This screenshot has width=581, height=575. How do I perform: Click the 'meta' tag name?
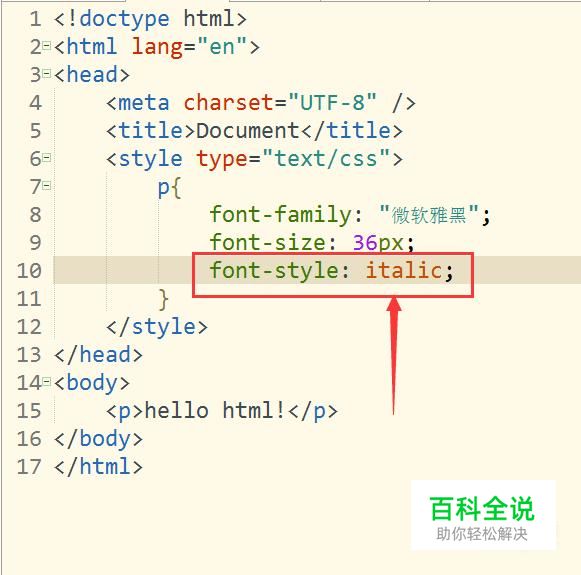[x=144, y=103]
